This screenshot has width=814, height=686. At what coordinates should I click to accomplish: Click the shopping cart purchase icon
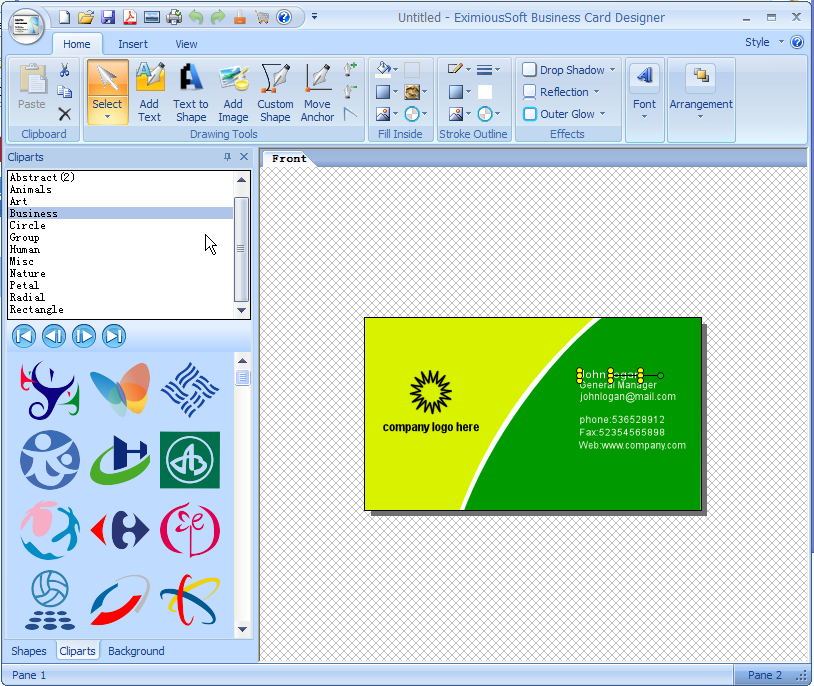click(x=262, y=17)
